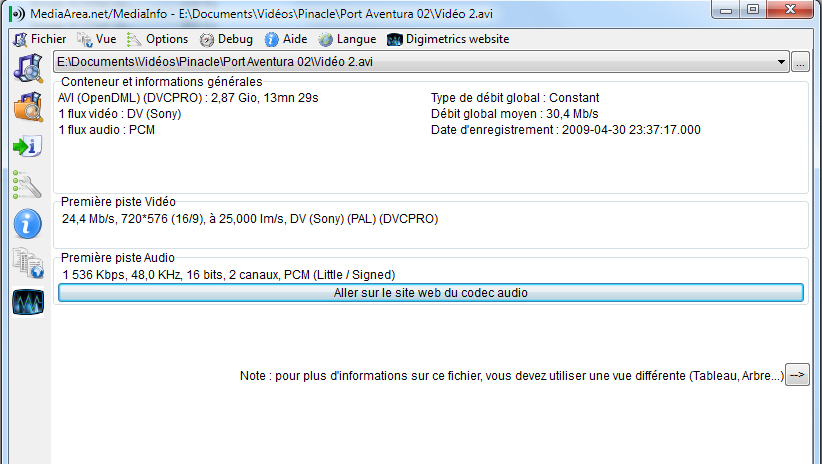822x464 pixels.
Task: Expand the file path dropdown arrow
Action: [781, 62]
